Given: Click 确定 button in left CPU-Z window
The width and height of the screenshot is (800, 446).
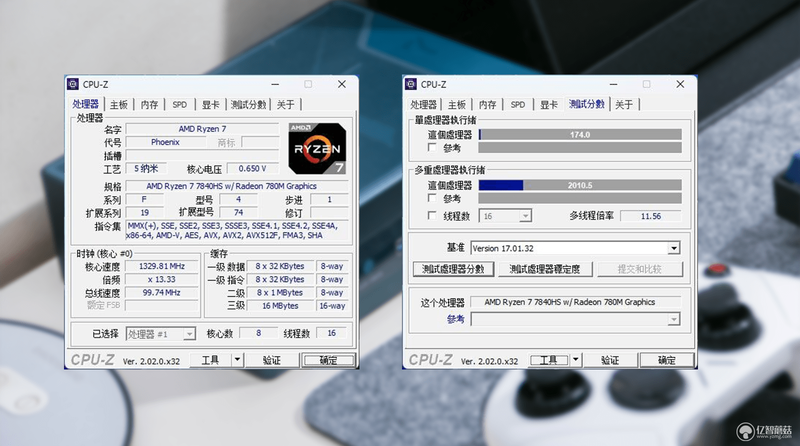Looking at the screenshot, I should click(328, 360).
